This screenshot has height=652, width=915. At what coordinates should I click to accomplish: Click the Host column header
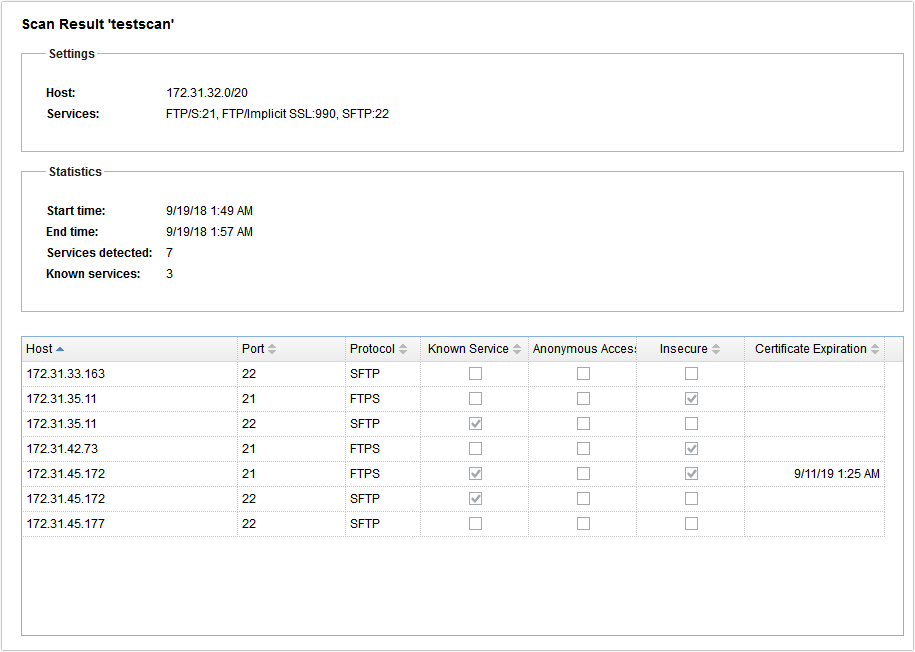click(40, 348)
